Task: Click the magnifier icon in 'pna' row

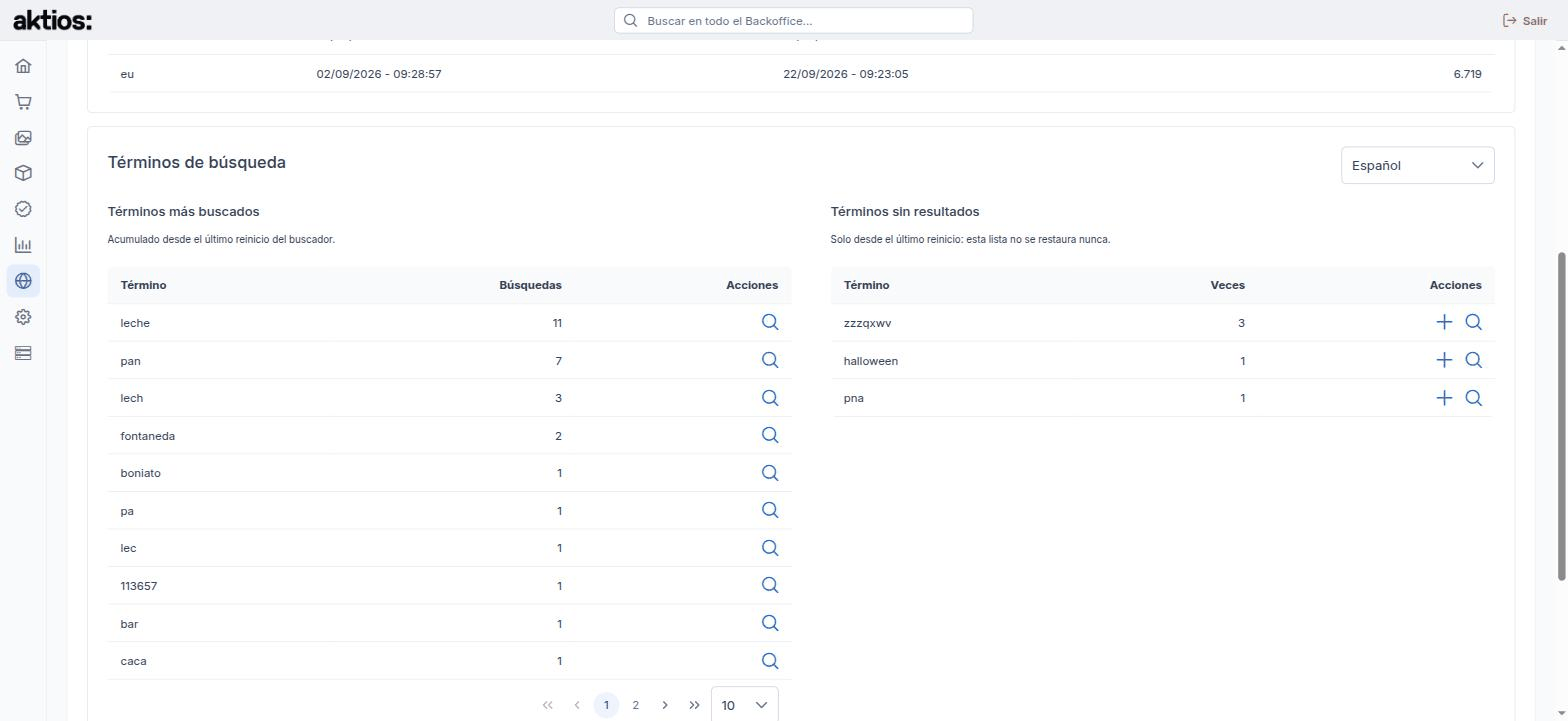Action: (x=1474, y=398)
